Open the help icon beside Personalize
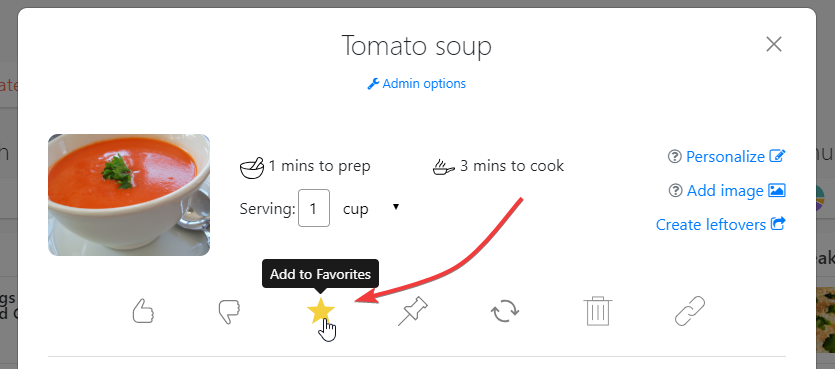Screen dimensions: 835x369 (675, 157)
